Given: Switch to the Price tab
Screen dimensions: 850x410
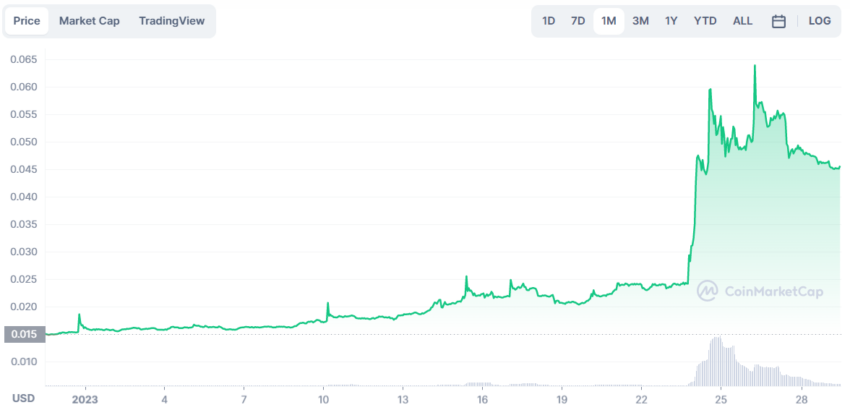Looking at the screenshot, I should pyautogui.click(x=27, y=21).
